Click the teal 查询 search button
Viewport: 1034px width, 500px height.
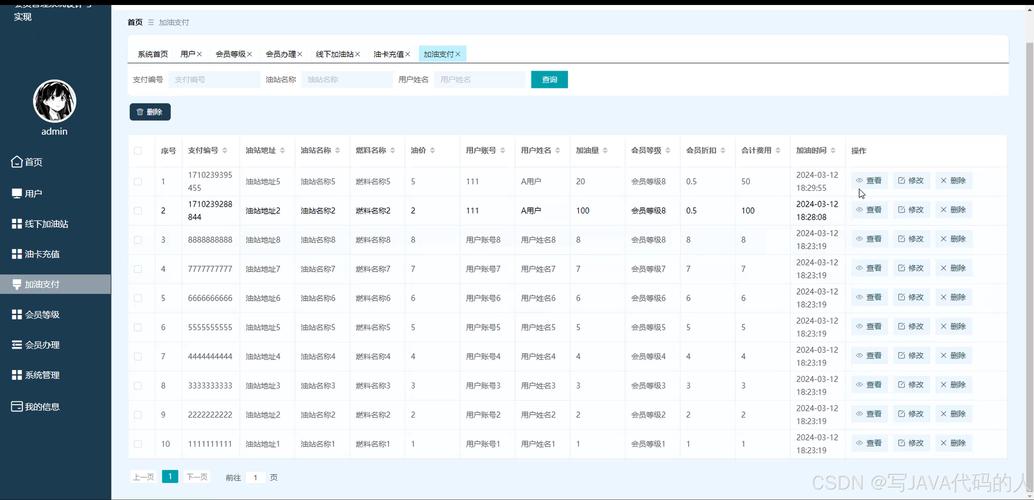tap(549, 79)
